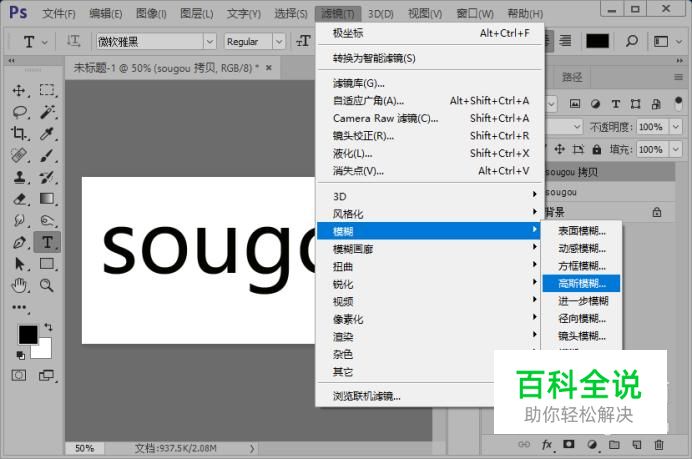Expand the 模糊画廊 submenu

pyautogui.click(x=430, y=249)
